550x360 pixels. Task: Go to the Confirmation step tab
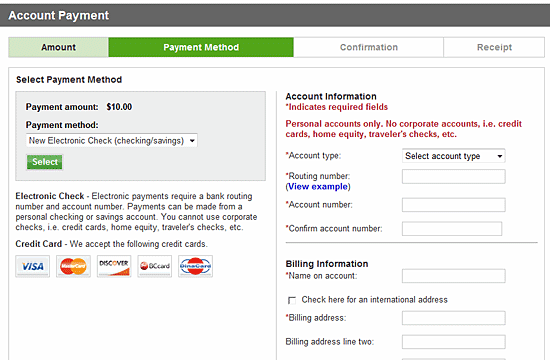point(369,47)
